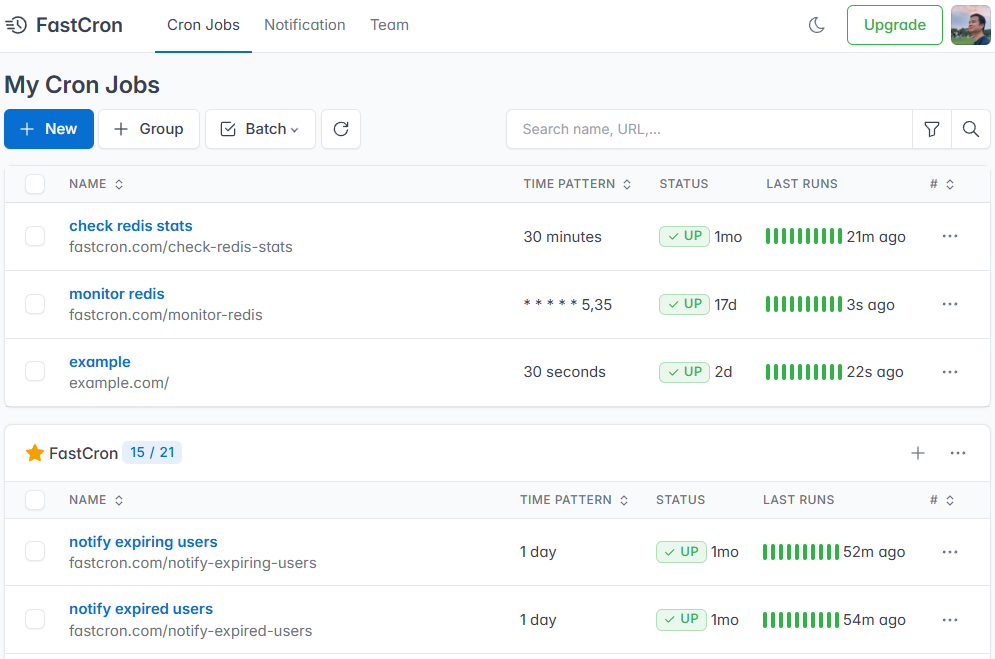Click the UP status badge for example
Image resolution: width=995 pixels, height=659 pixels.
[x=684, y=372]
